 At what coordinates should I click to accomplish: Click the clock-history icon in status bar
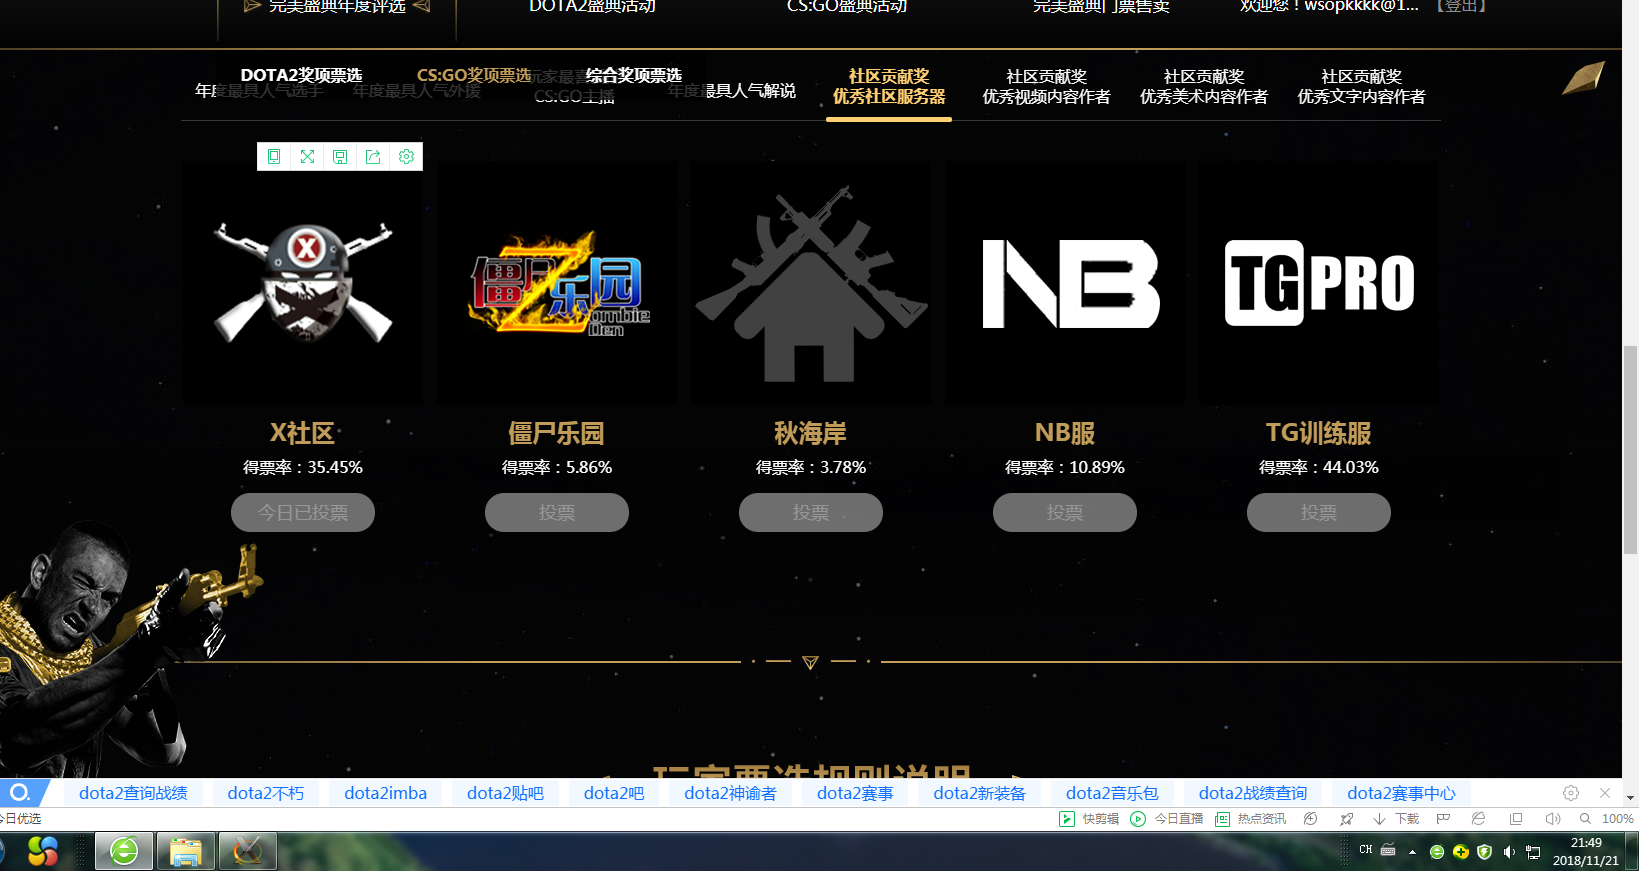tap(1310, 819)
